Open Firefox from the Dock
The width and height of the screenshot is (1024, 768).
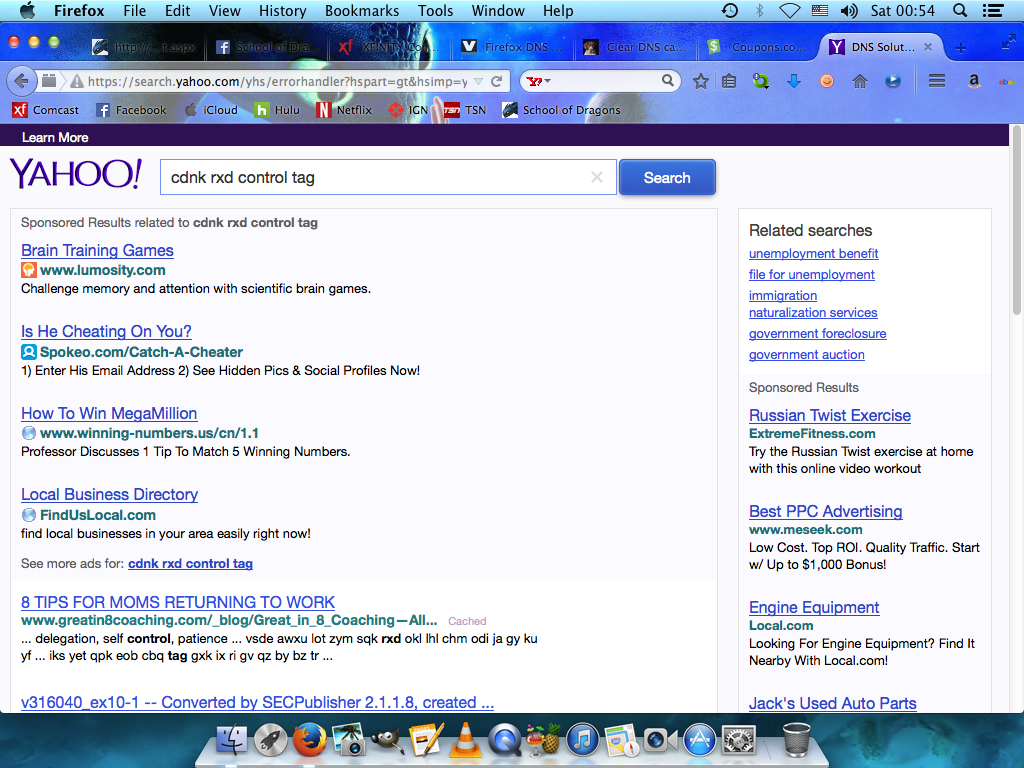[x=310, y=741]
